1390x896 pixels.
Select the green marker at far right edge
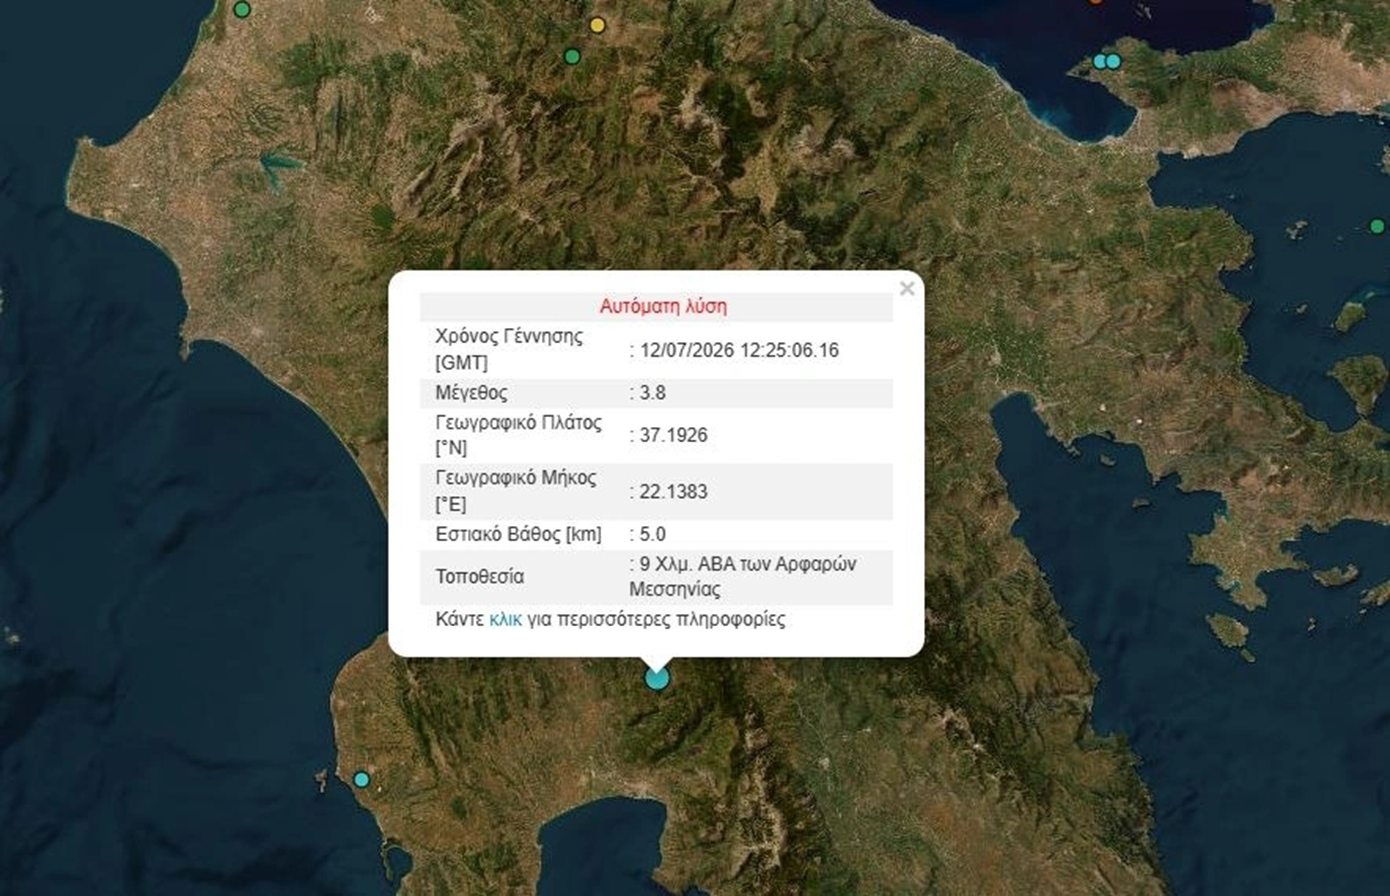[x=1378, y=226]
